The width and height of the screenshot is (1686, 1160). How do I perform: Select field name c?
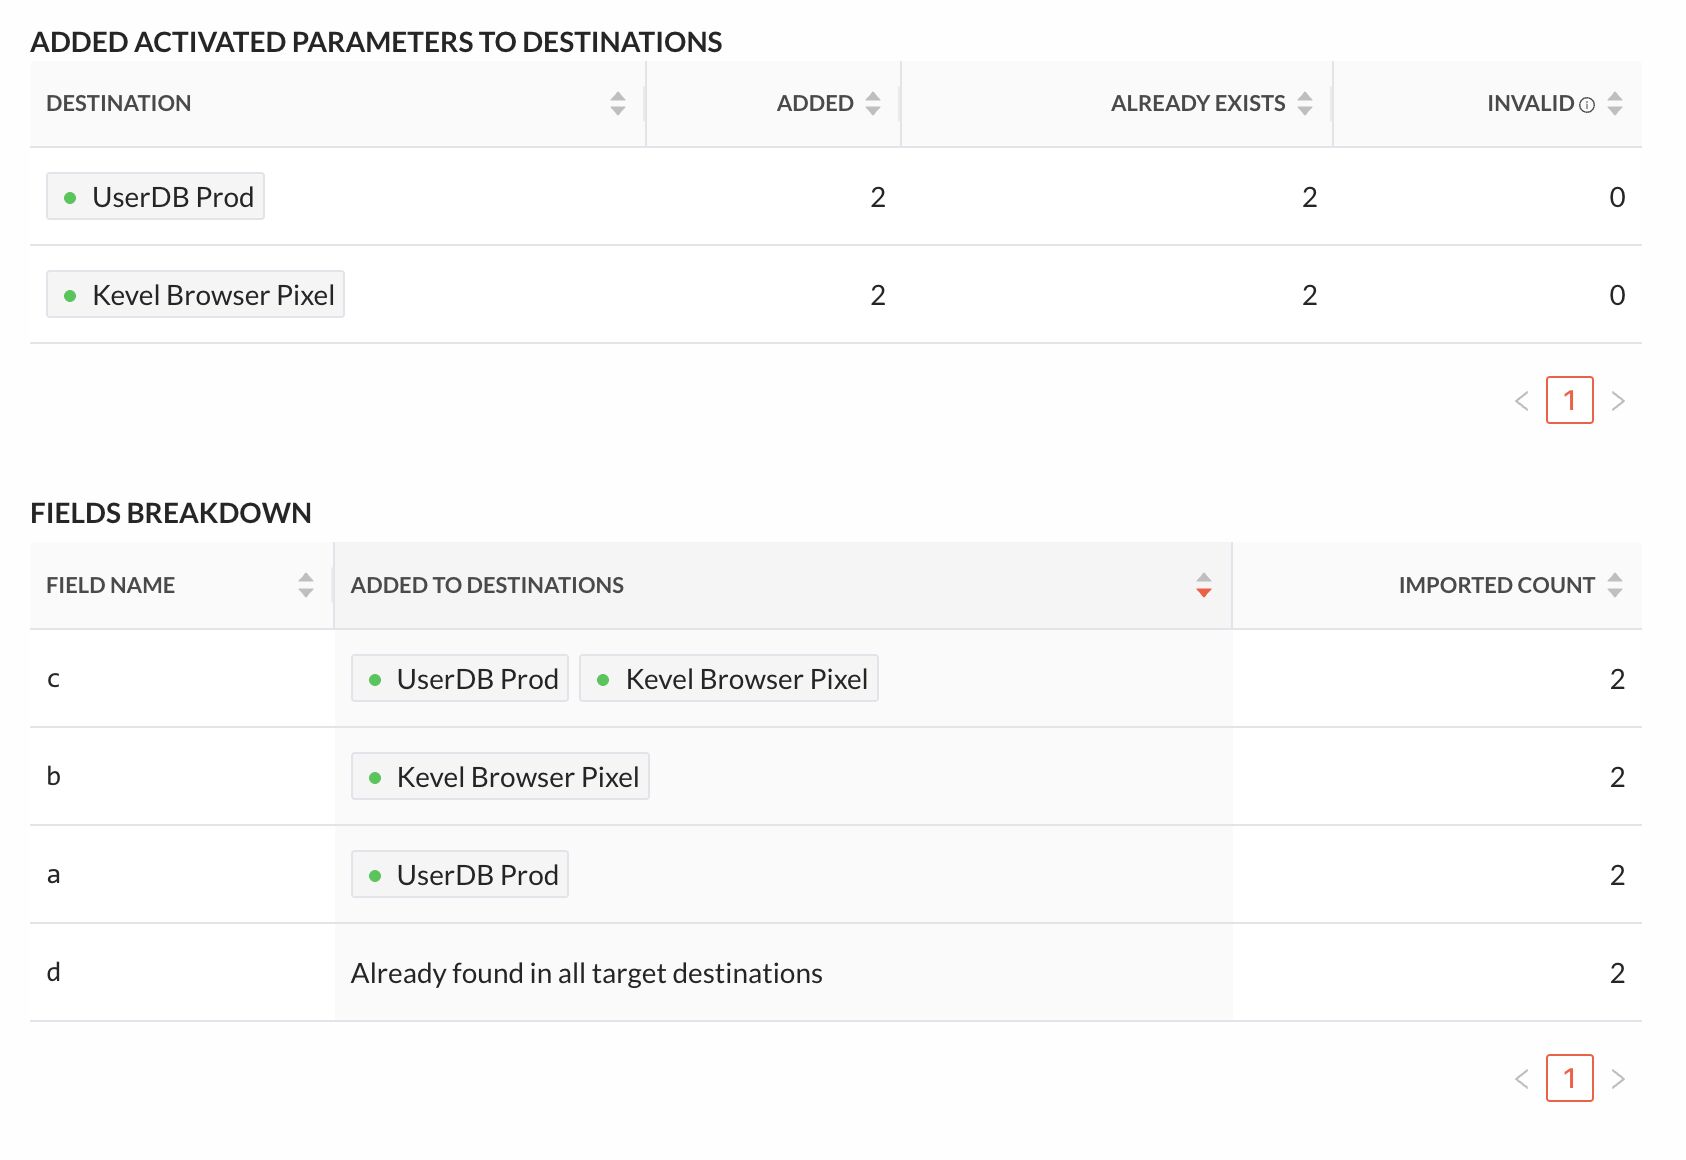pyautogui.click(x=54, y=679)
